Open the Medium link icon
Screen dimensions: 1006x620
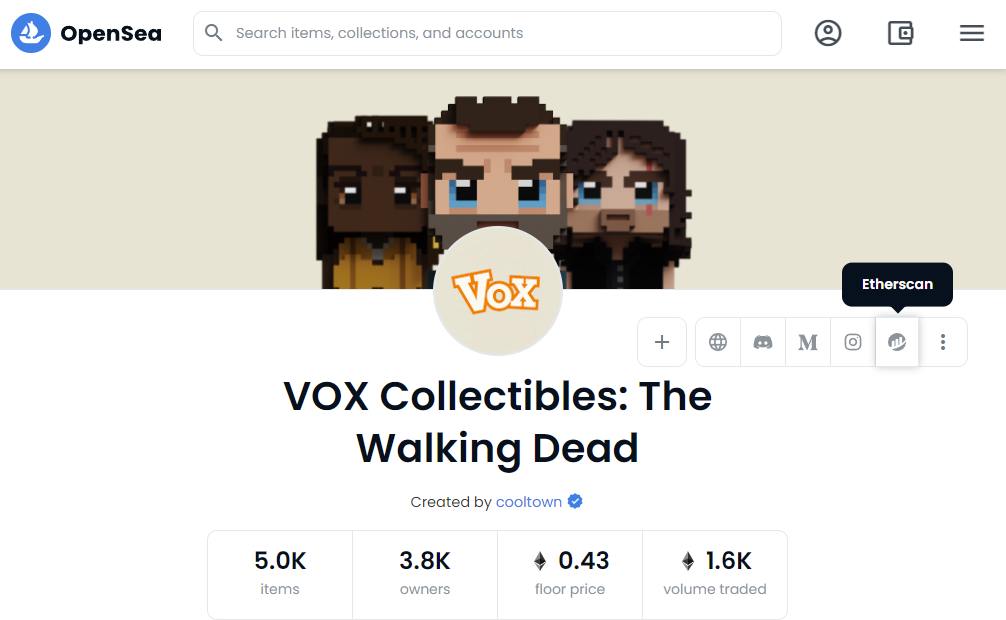coord(808,342)
